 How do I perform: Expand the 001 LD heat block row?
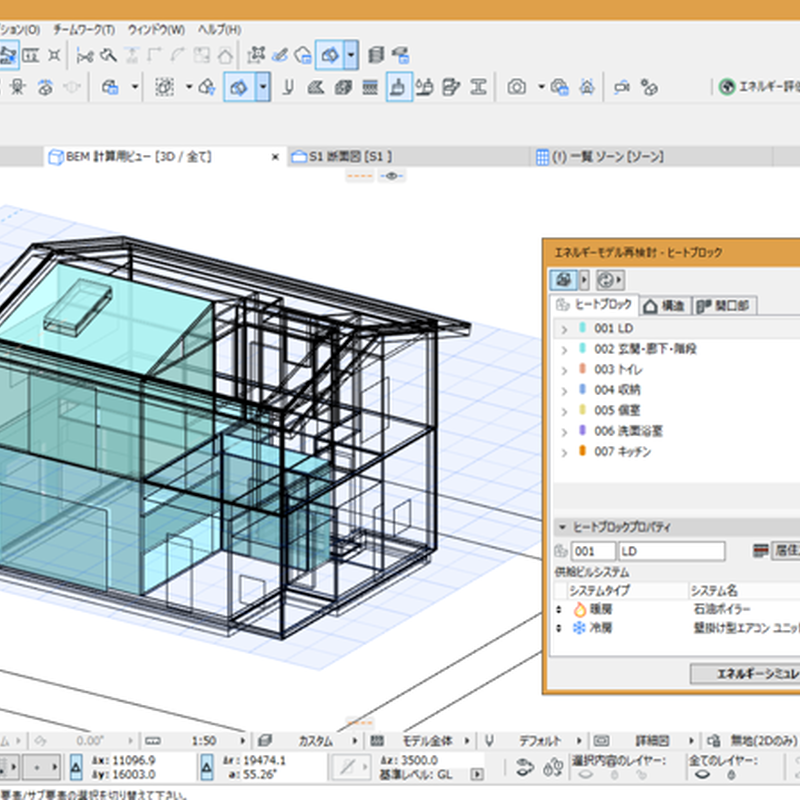coord(564,330)
